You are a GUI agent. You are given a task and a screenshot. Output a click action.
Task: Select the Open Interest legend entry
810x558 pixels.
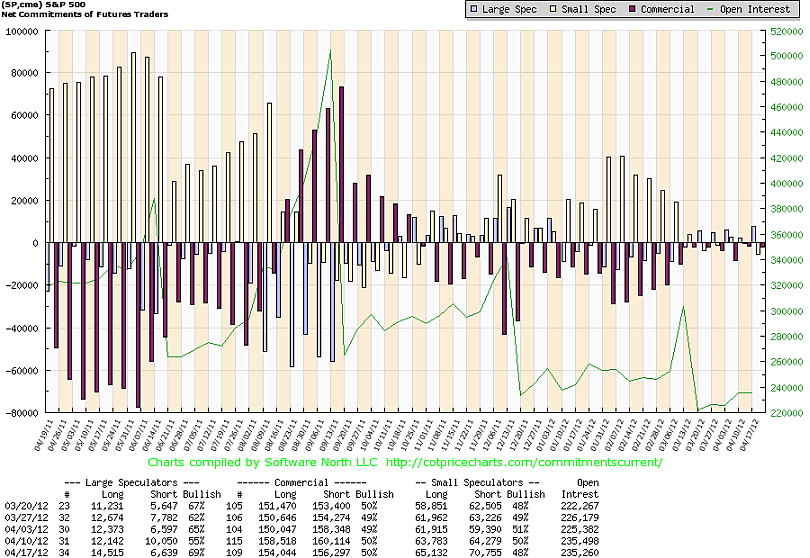(x=749, y=9)
